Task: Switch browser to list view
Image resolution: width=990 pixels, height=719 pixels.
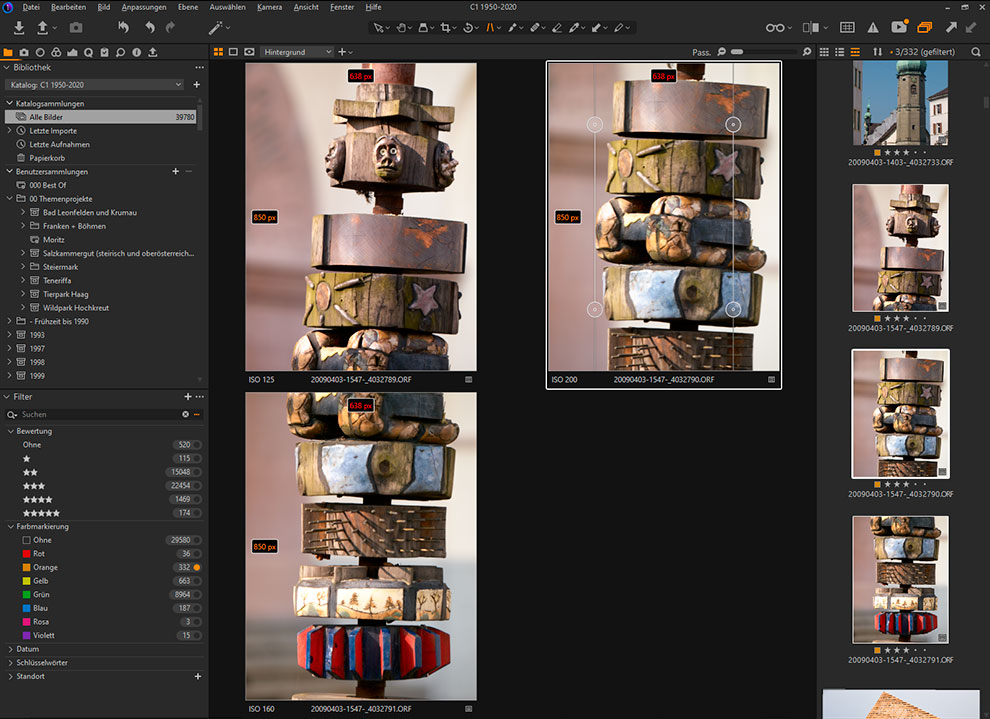Action: [x=840, y=52]
